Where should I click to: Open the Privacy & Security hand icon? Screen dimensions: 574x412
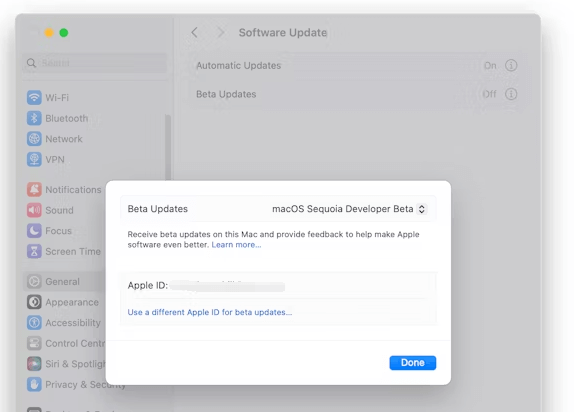[34, 385]
